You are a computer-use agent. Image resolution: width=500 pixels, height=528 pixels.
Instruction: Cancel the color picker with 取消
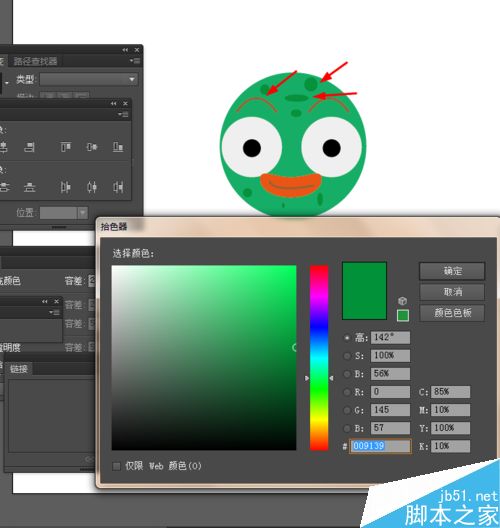pyautogui.click(x=452, y=292)
